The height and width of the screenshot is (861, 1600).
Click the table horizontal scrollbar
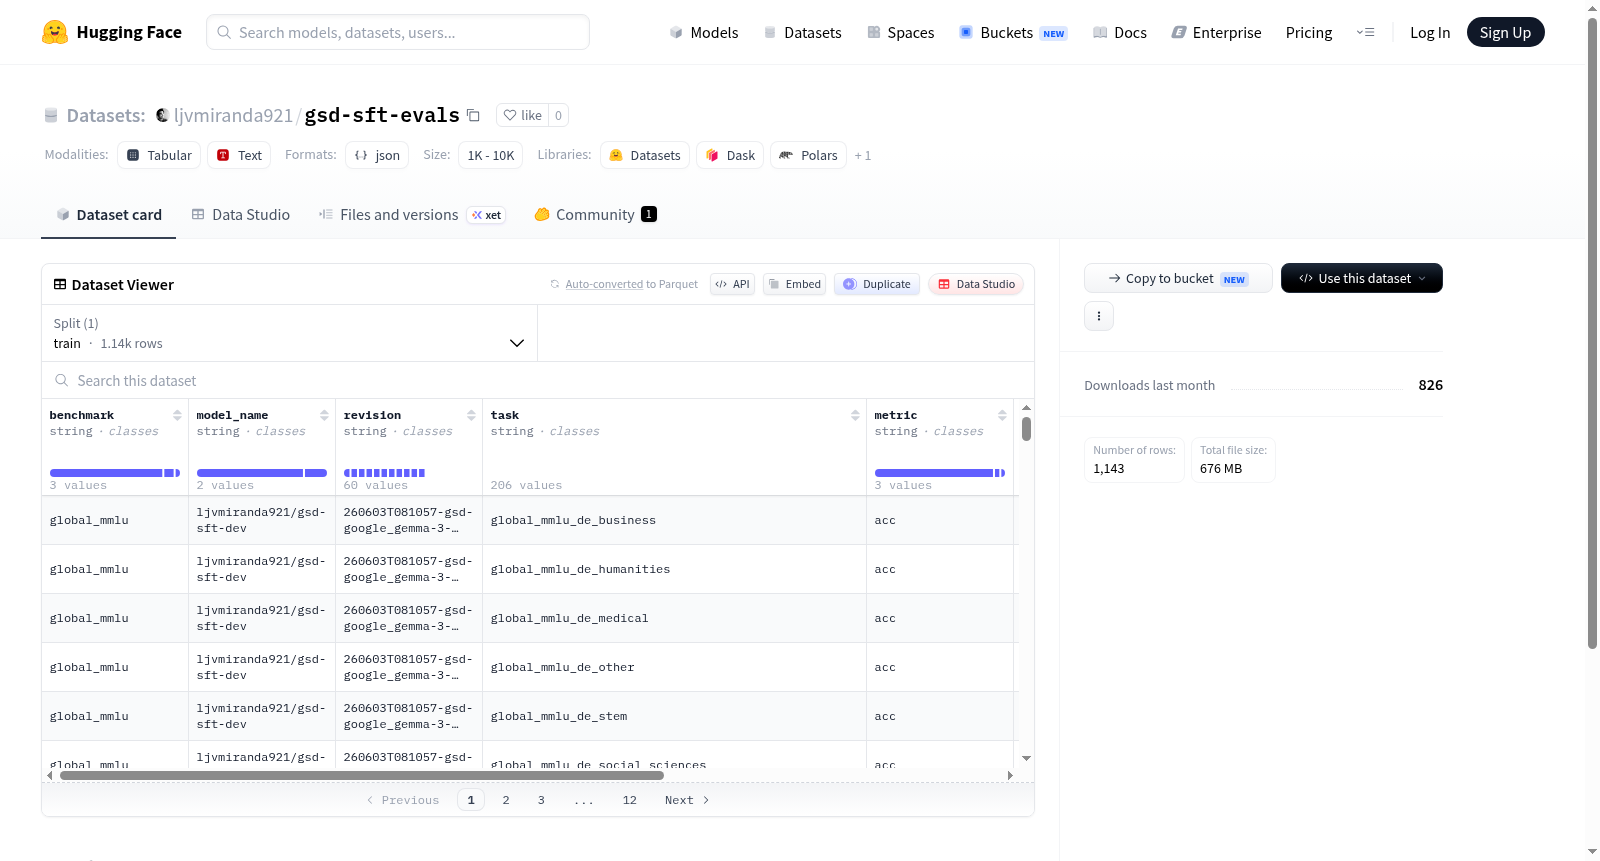(x=362, y=775)
